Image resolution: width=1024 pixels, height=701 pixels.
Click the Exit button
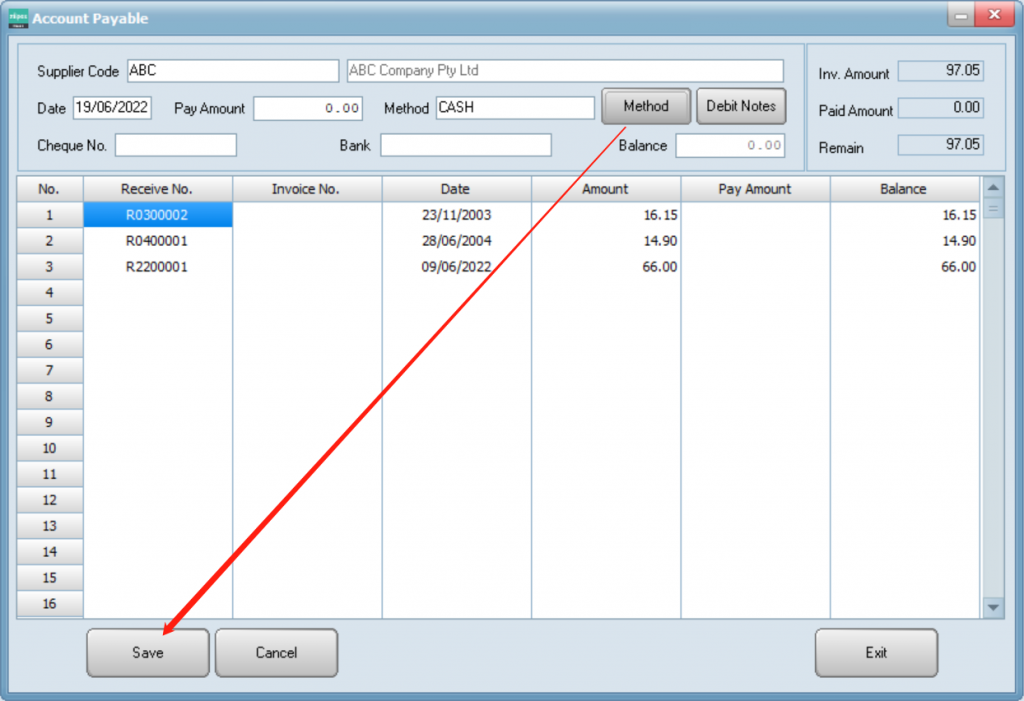[876, 653]
